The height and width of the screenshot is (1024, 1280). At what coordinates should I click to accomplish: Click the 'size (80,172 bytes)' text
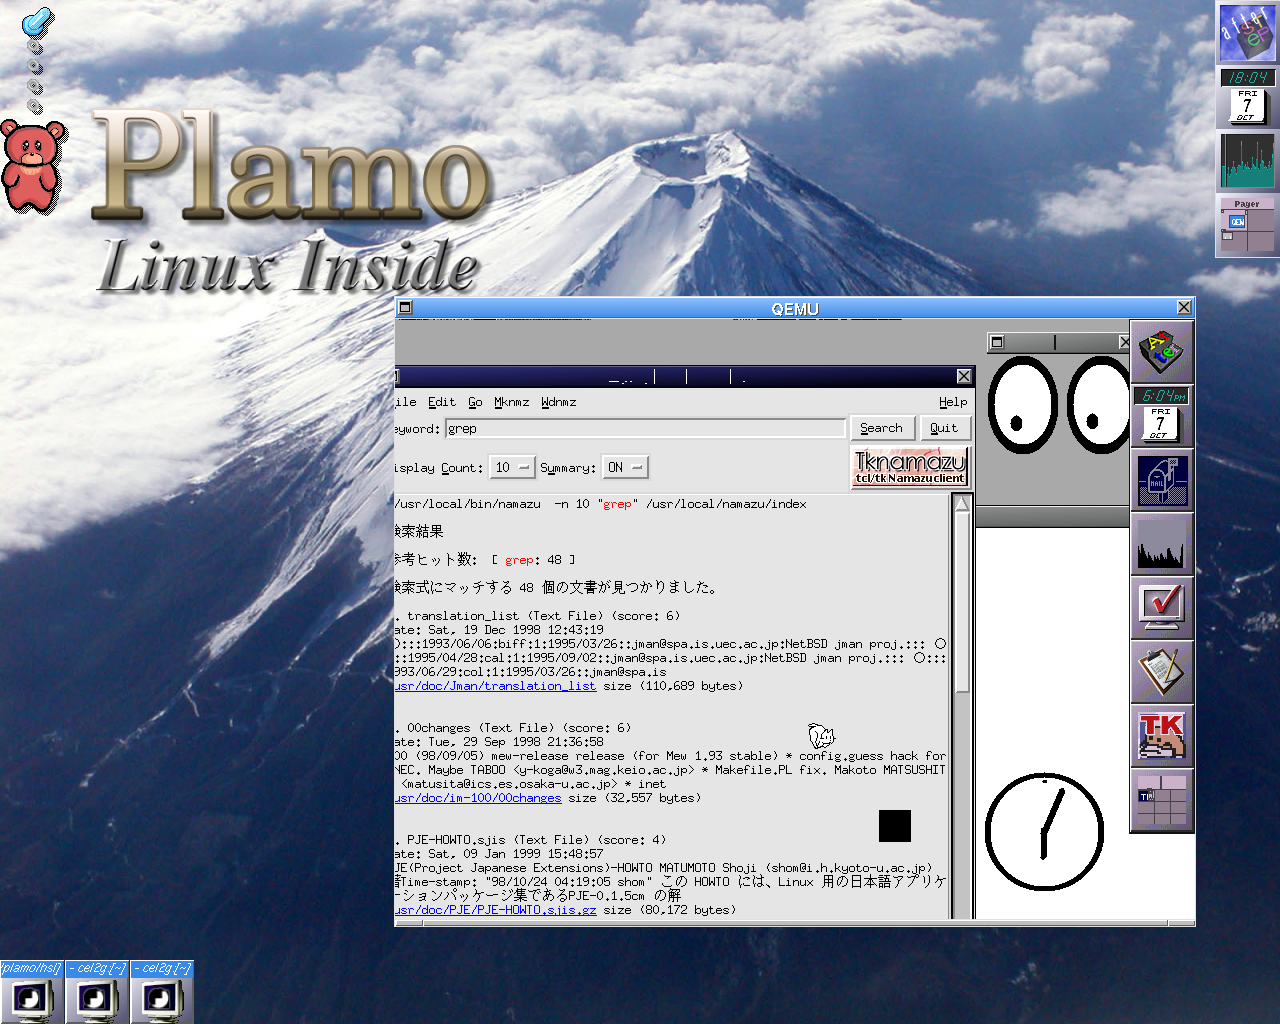click(669, 910)
